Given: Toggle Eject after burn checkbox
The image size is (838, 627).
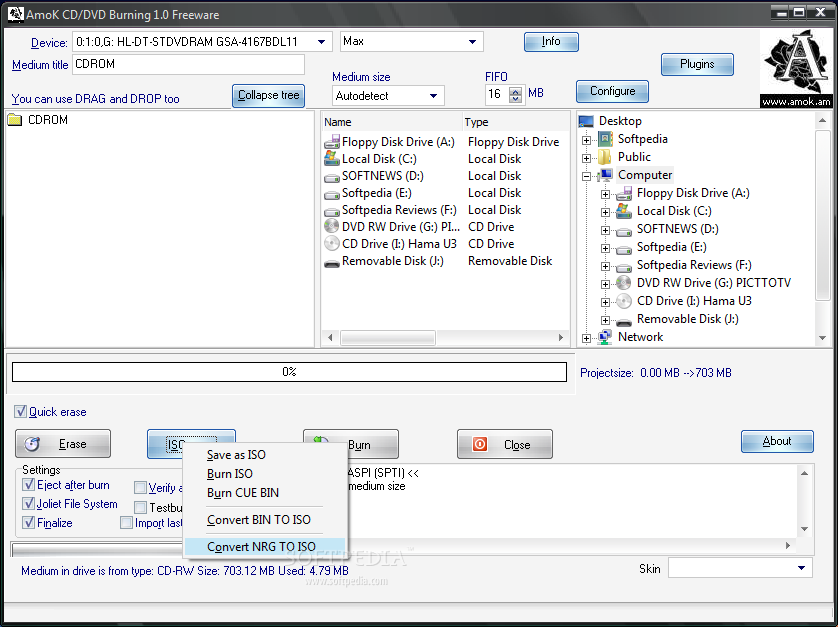Looking at the screenshot, I should click(x=28, y=485).
